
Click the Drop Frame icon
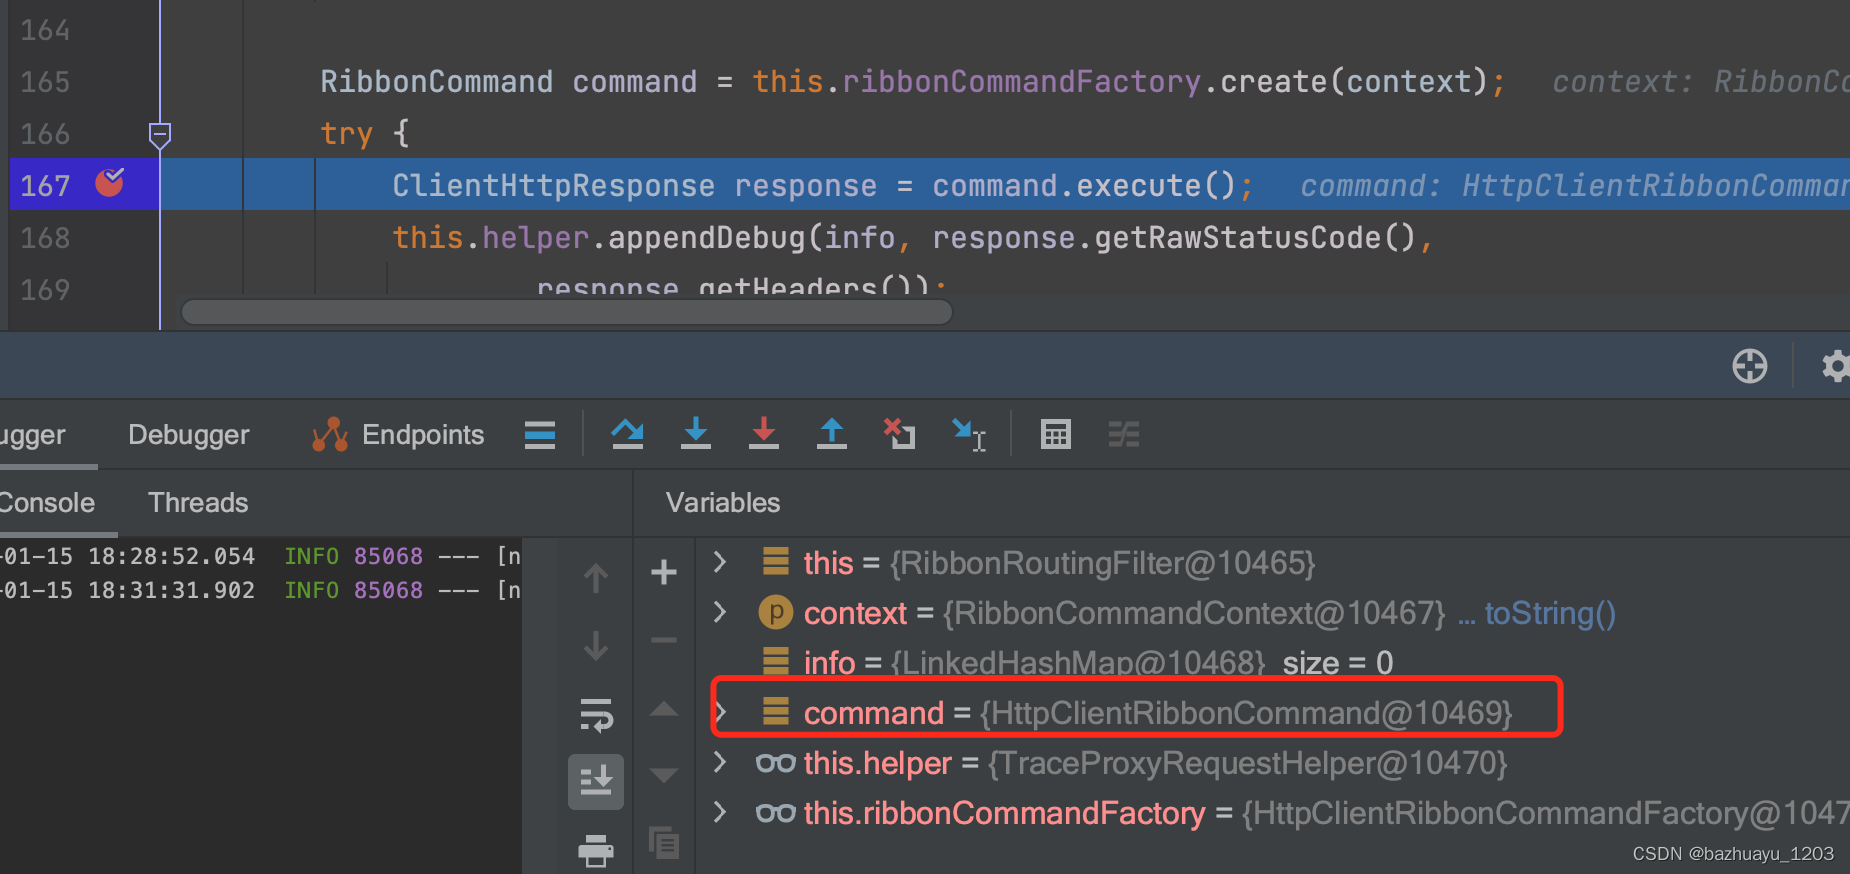900,434
